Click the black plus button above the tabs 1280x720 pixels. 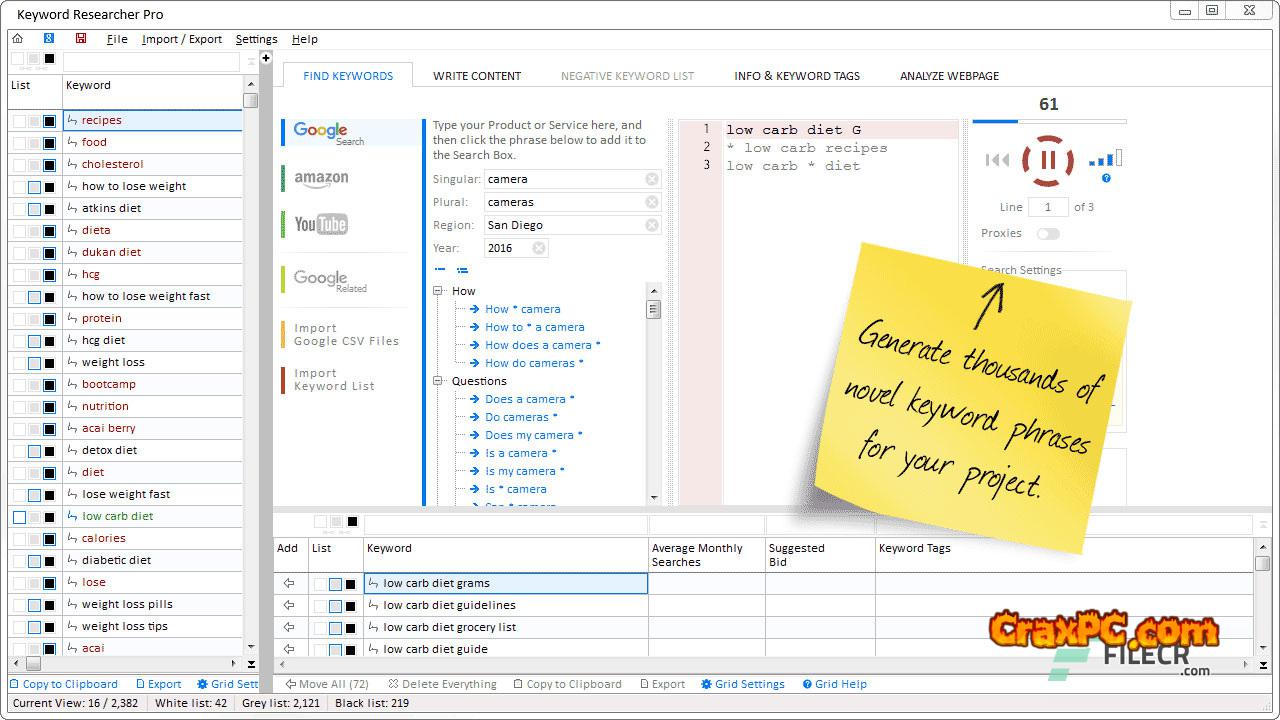tap(266, 58)
